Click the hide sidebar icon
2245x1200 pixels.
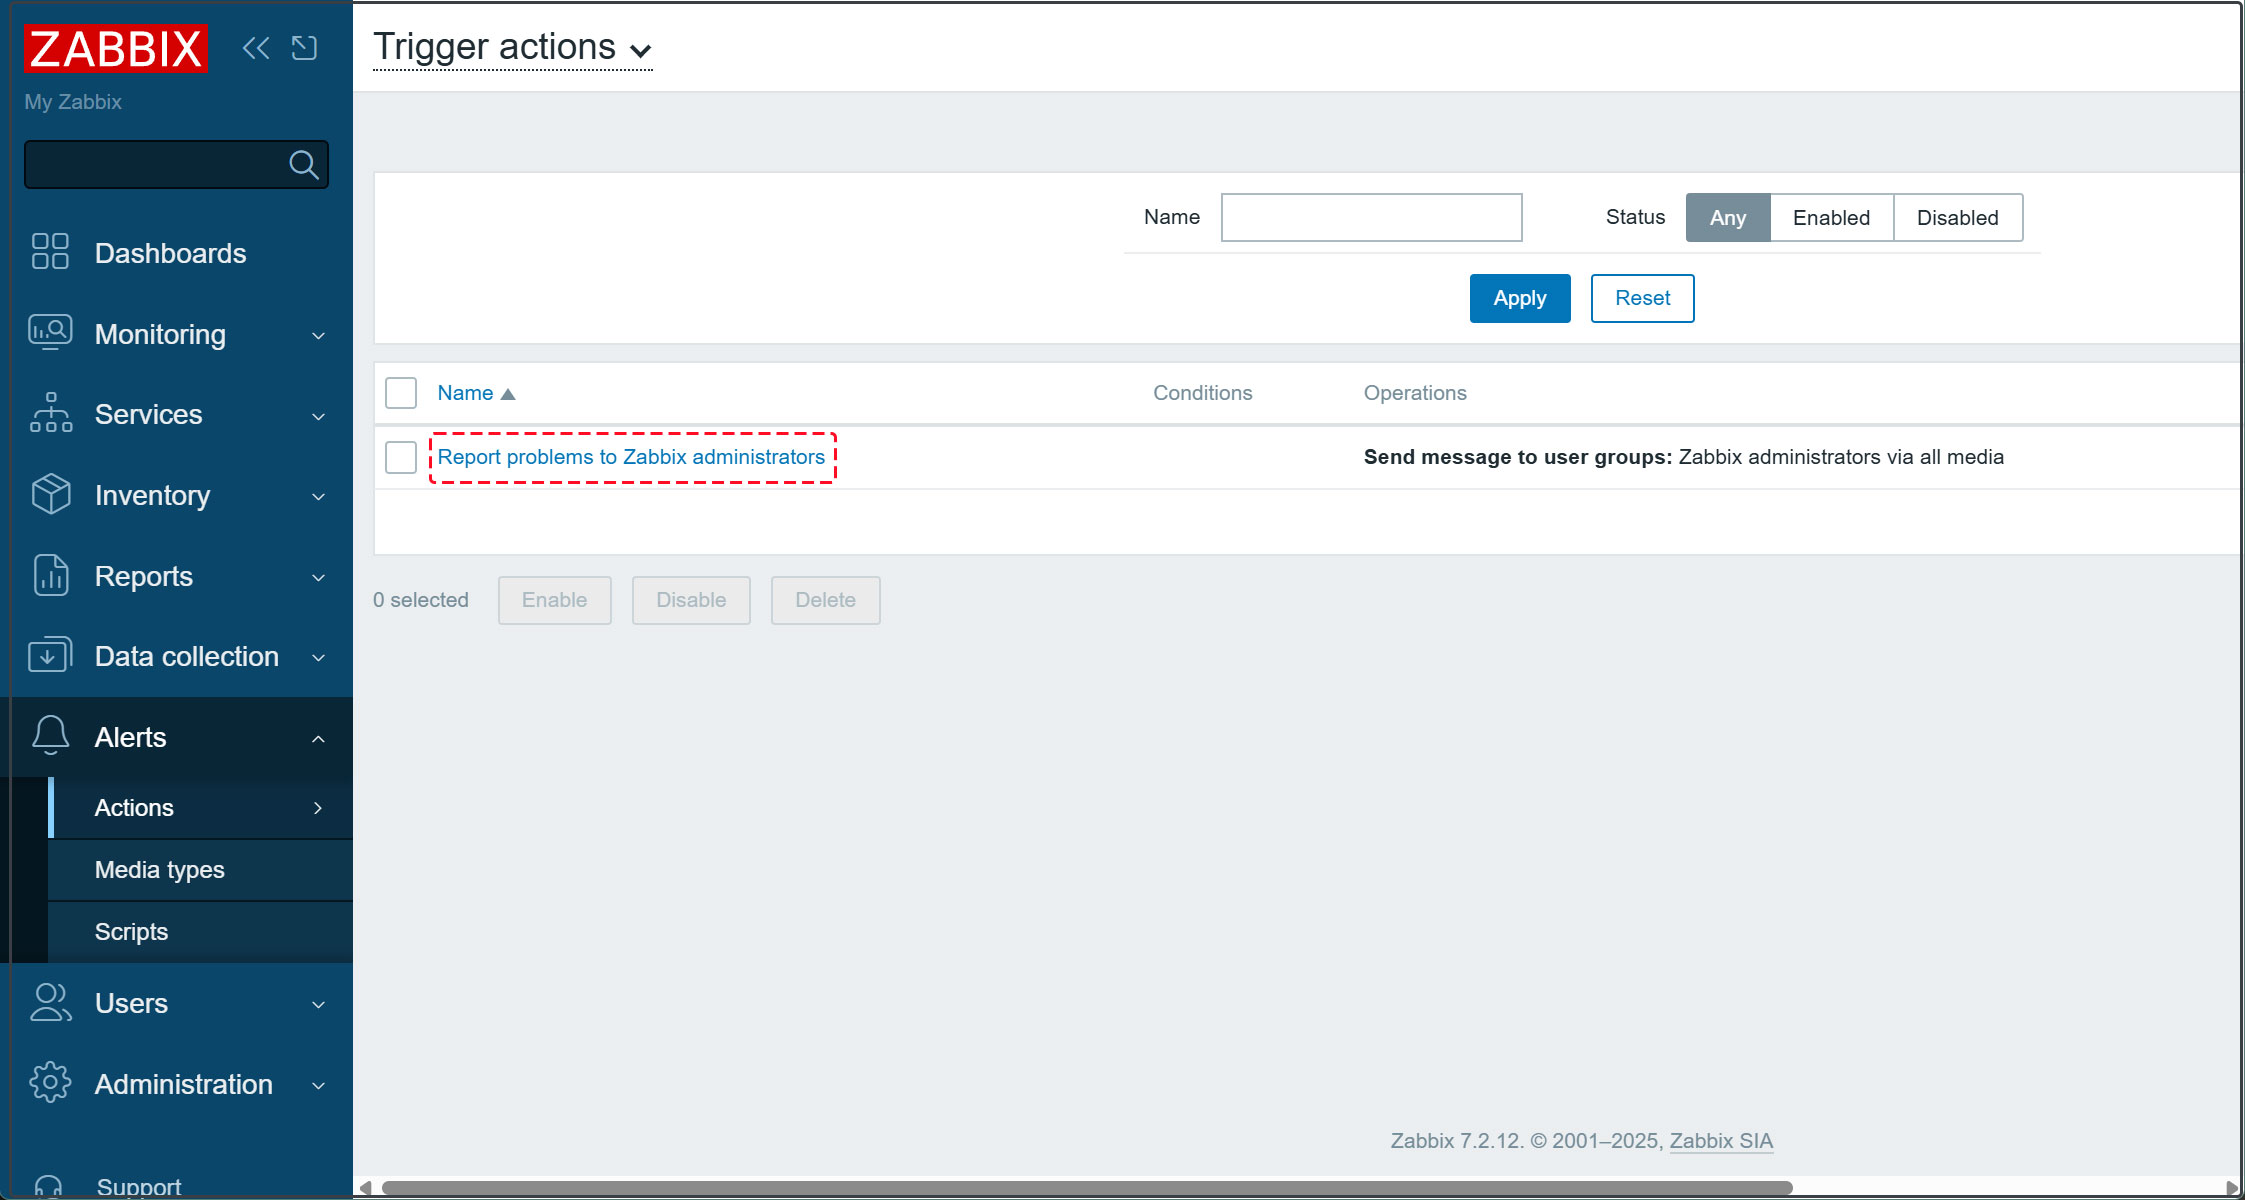[304, 48]
